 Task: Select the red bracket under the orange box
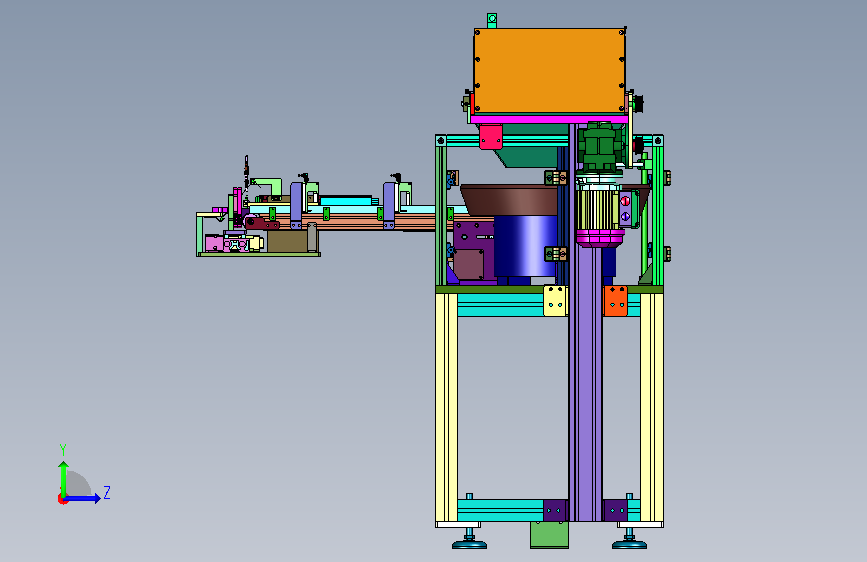click(x=490, y=137)
